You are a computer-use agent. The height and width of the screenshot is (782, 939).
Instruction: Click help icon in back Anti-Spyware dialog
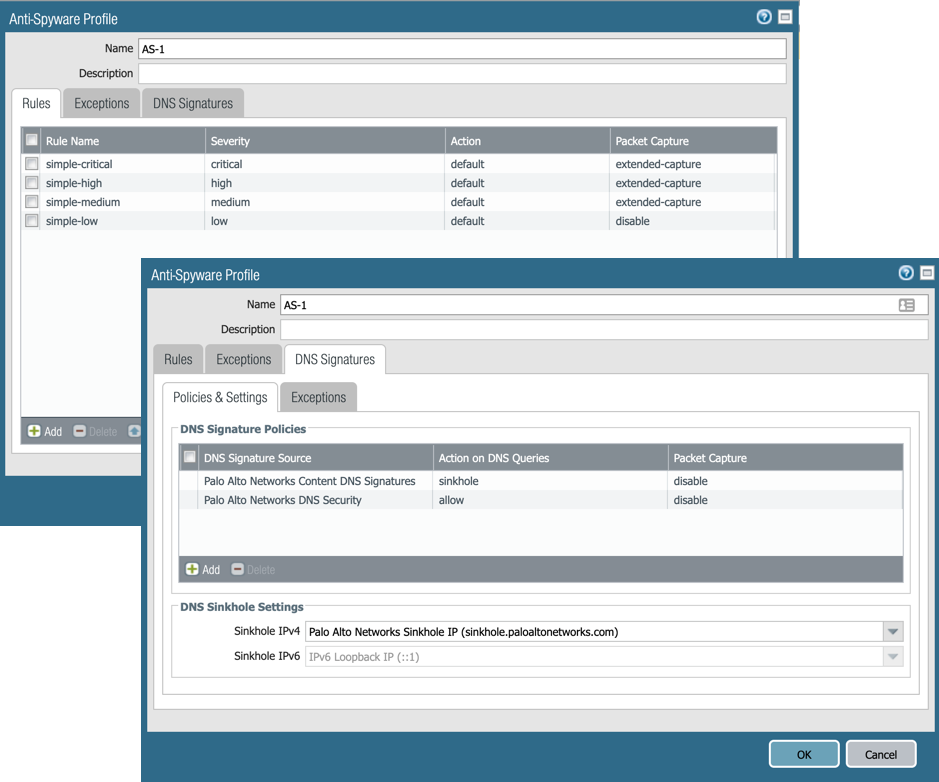click(x=764, y=17)
